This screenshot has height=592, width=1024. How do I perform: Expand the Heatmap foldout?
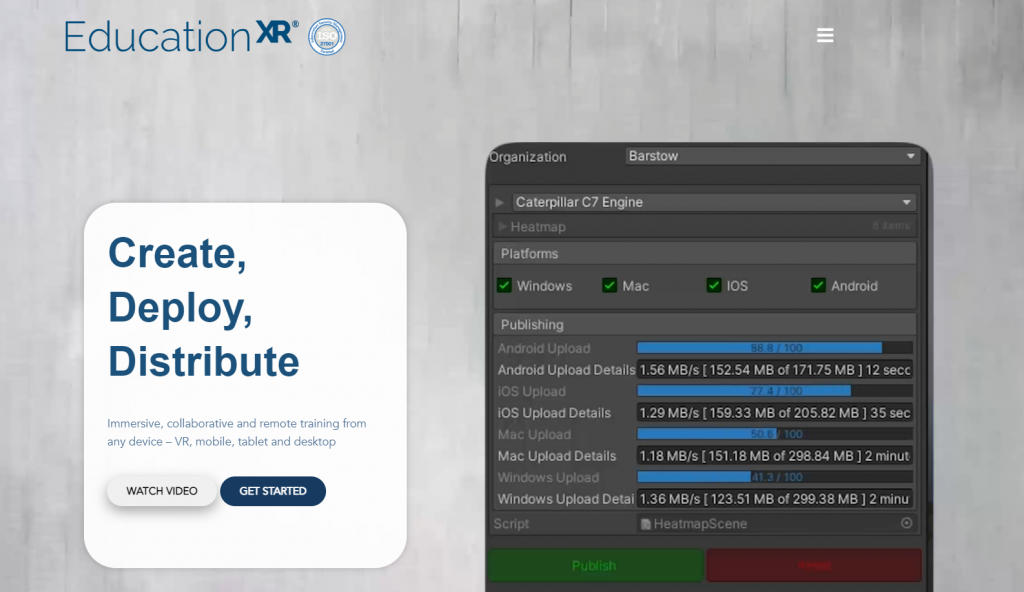coord(502,227)
